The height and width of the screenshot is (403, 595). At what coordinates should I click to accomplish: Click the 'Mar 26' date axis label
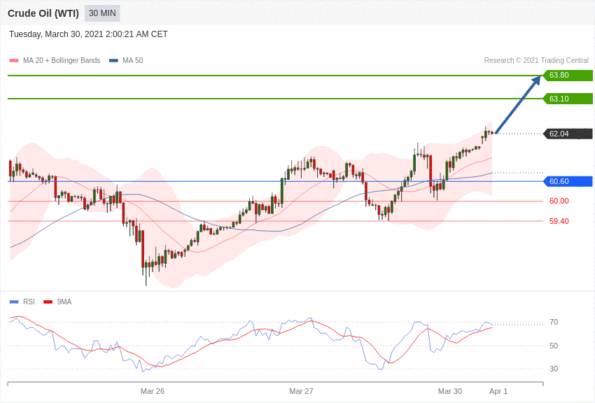152,391
